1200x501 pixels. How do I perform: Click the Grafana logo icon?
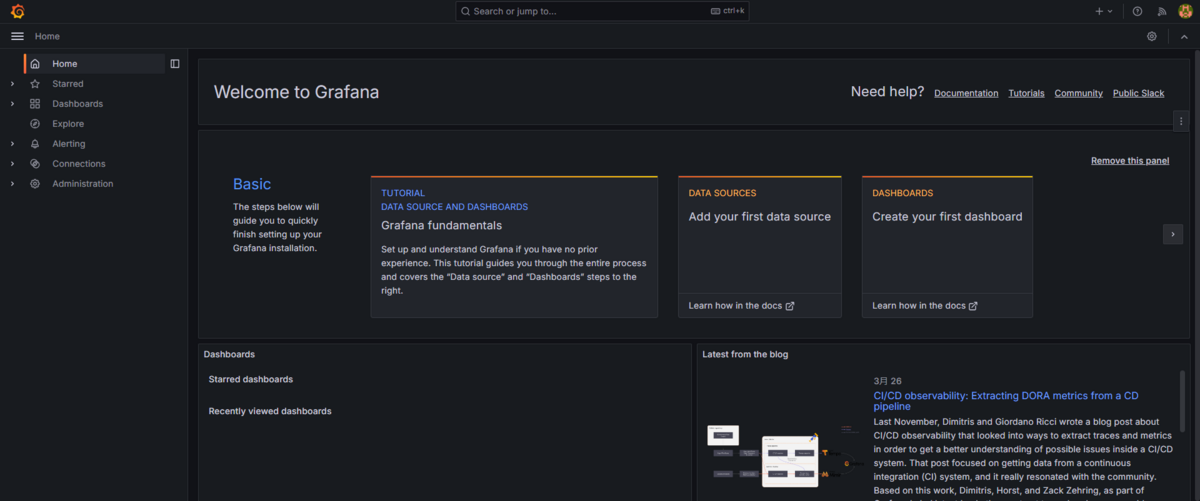pyautogui.click(x=17, y=11)
